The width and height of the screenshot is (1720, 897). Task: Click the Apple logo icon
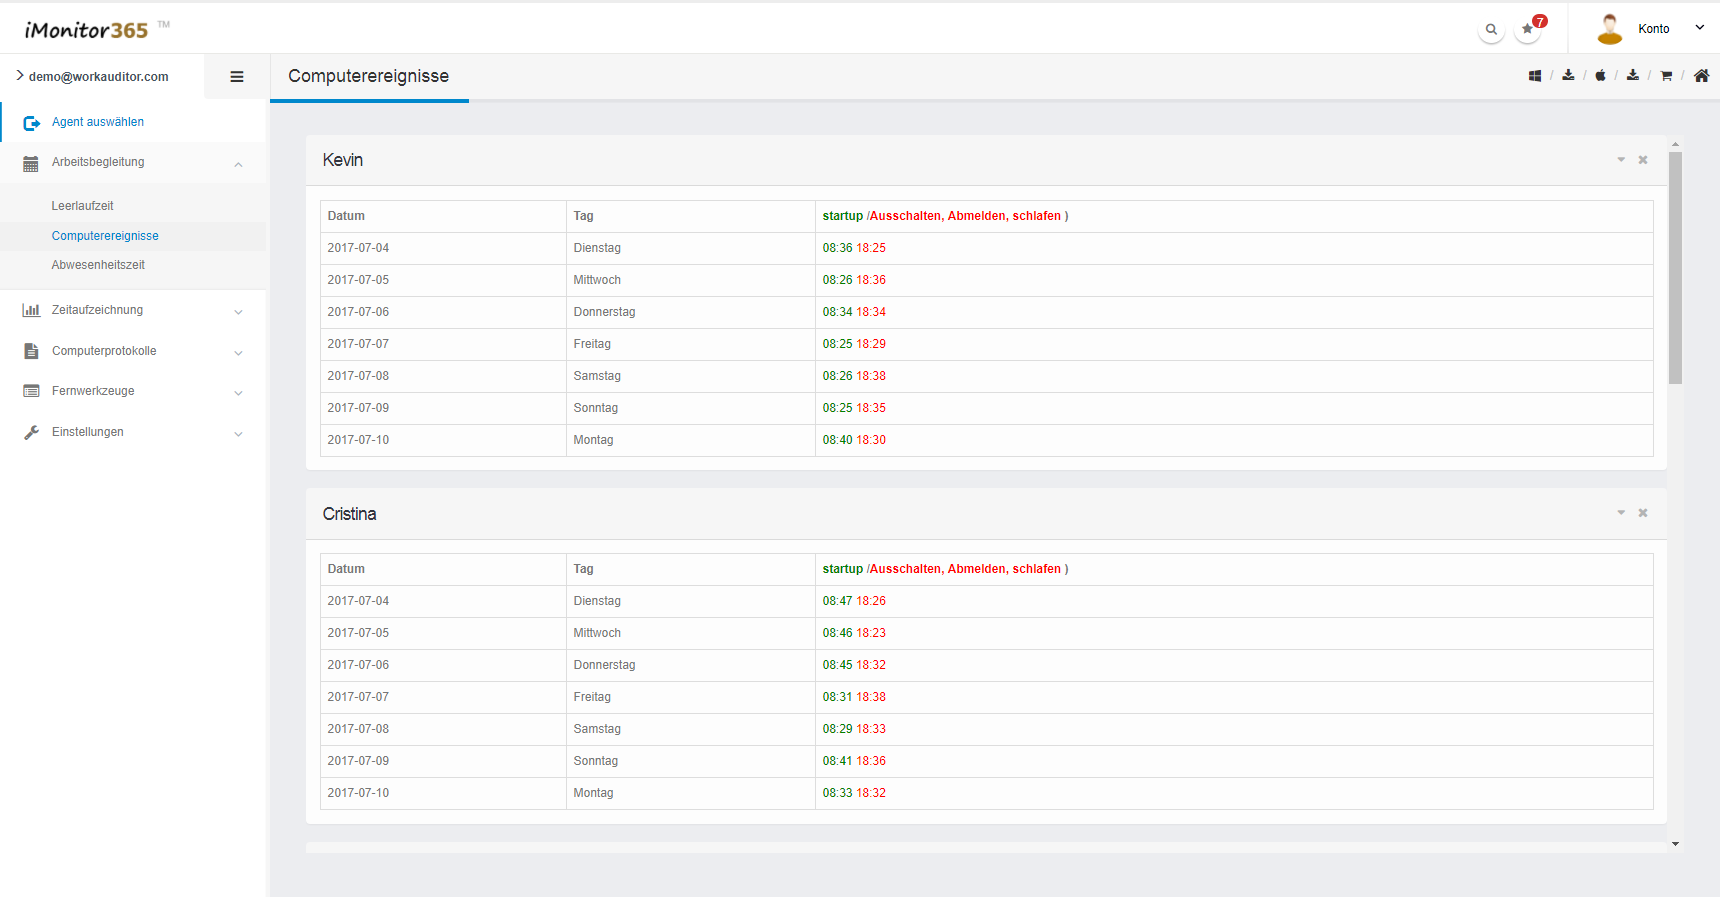(1600, 76)
